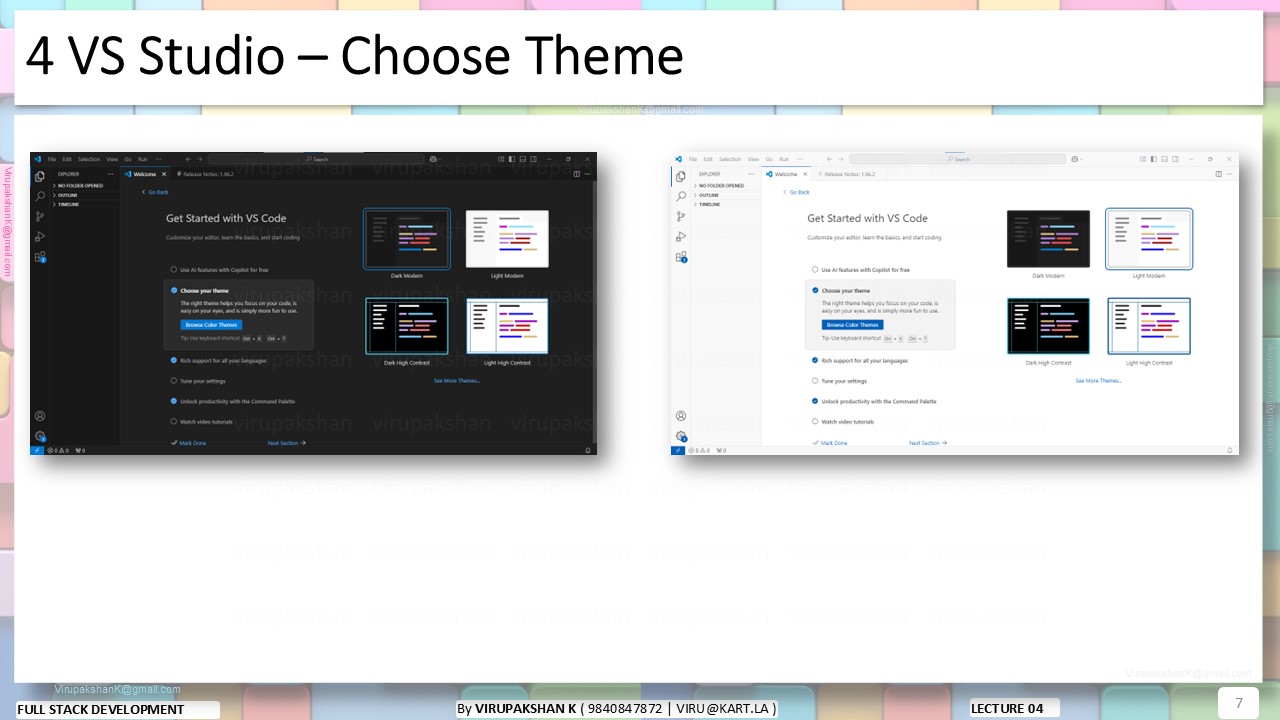The image size is (1280, 720).
Task: Open Manage gear icon in dark VS Code window
Action: (40, 436)
